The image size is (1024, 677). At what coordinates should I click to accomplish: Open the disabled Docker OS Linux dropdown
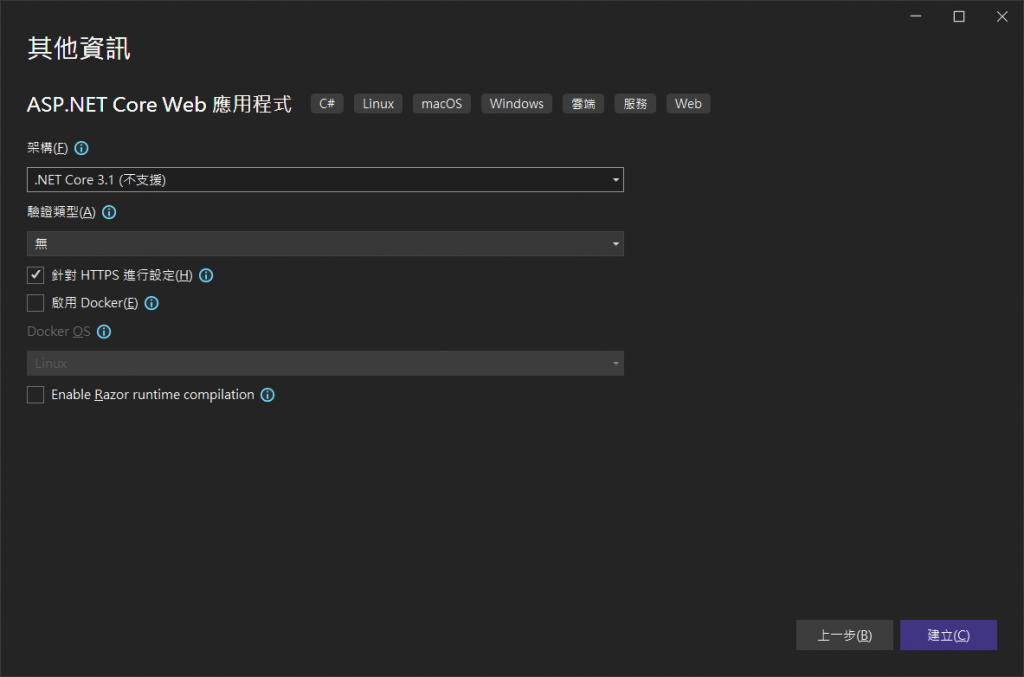pyautogui.click(x=325, y=363)
